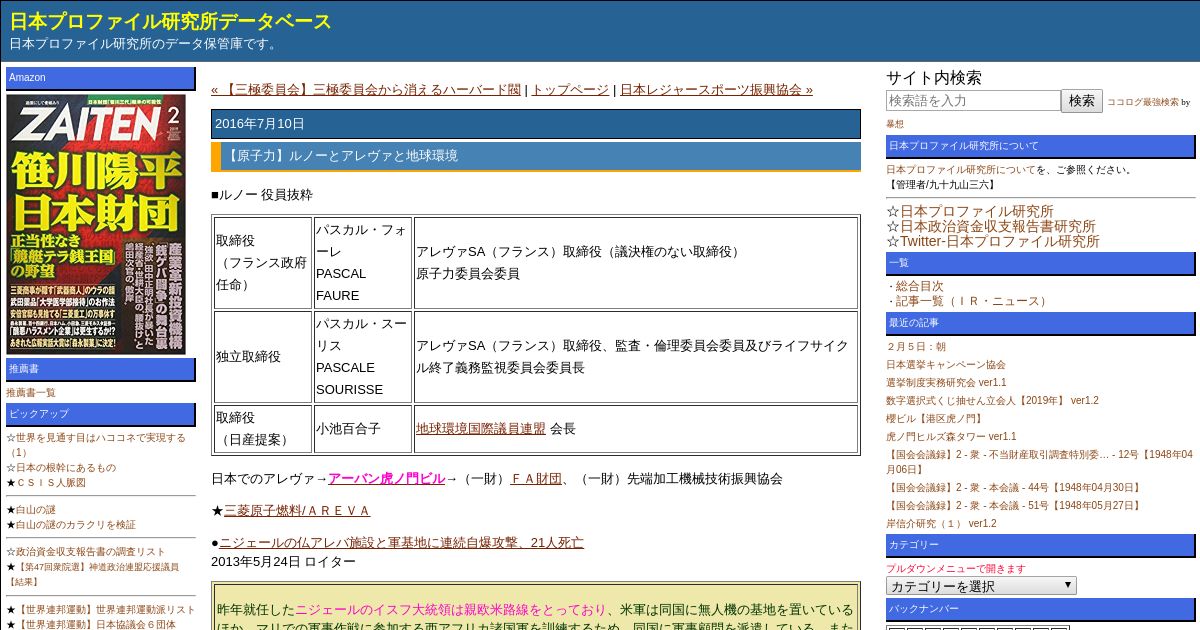Click the 検索 search button
Image resolution: width=1200 pixels, height=630 pixels.
click(1082, 101)
